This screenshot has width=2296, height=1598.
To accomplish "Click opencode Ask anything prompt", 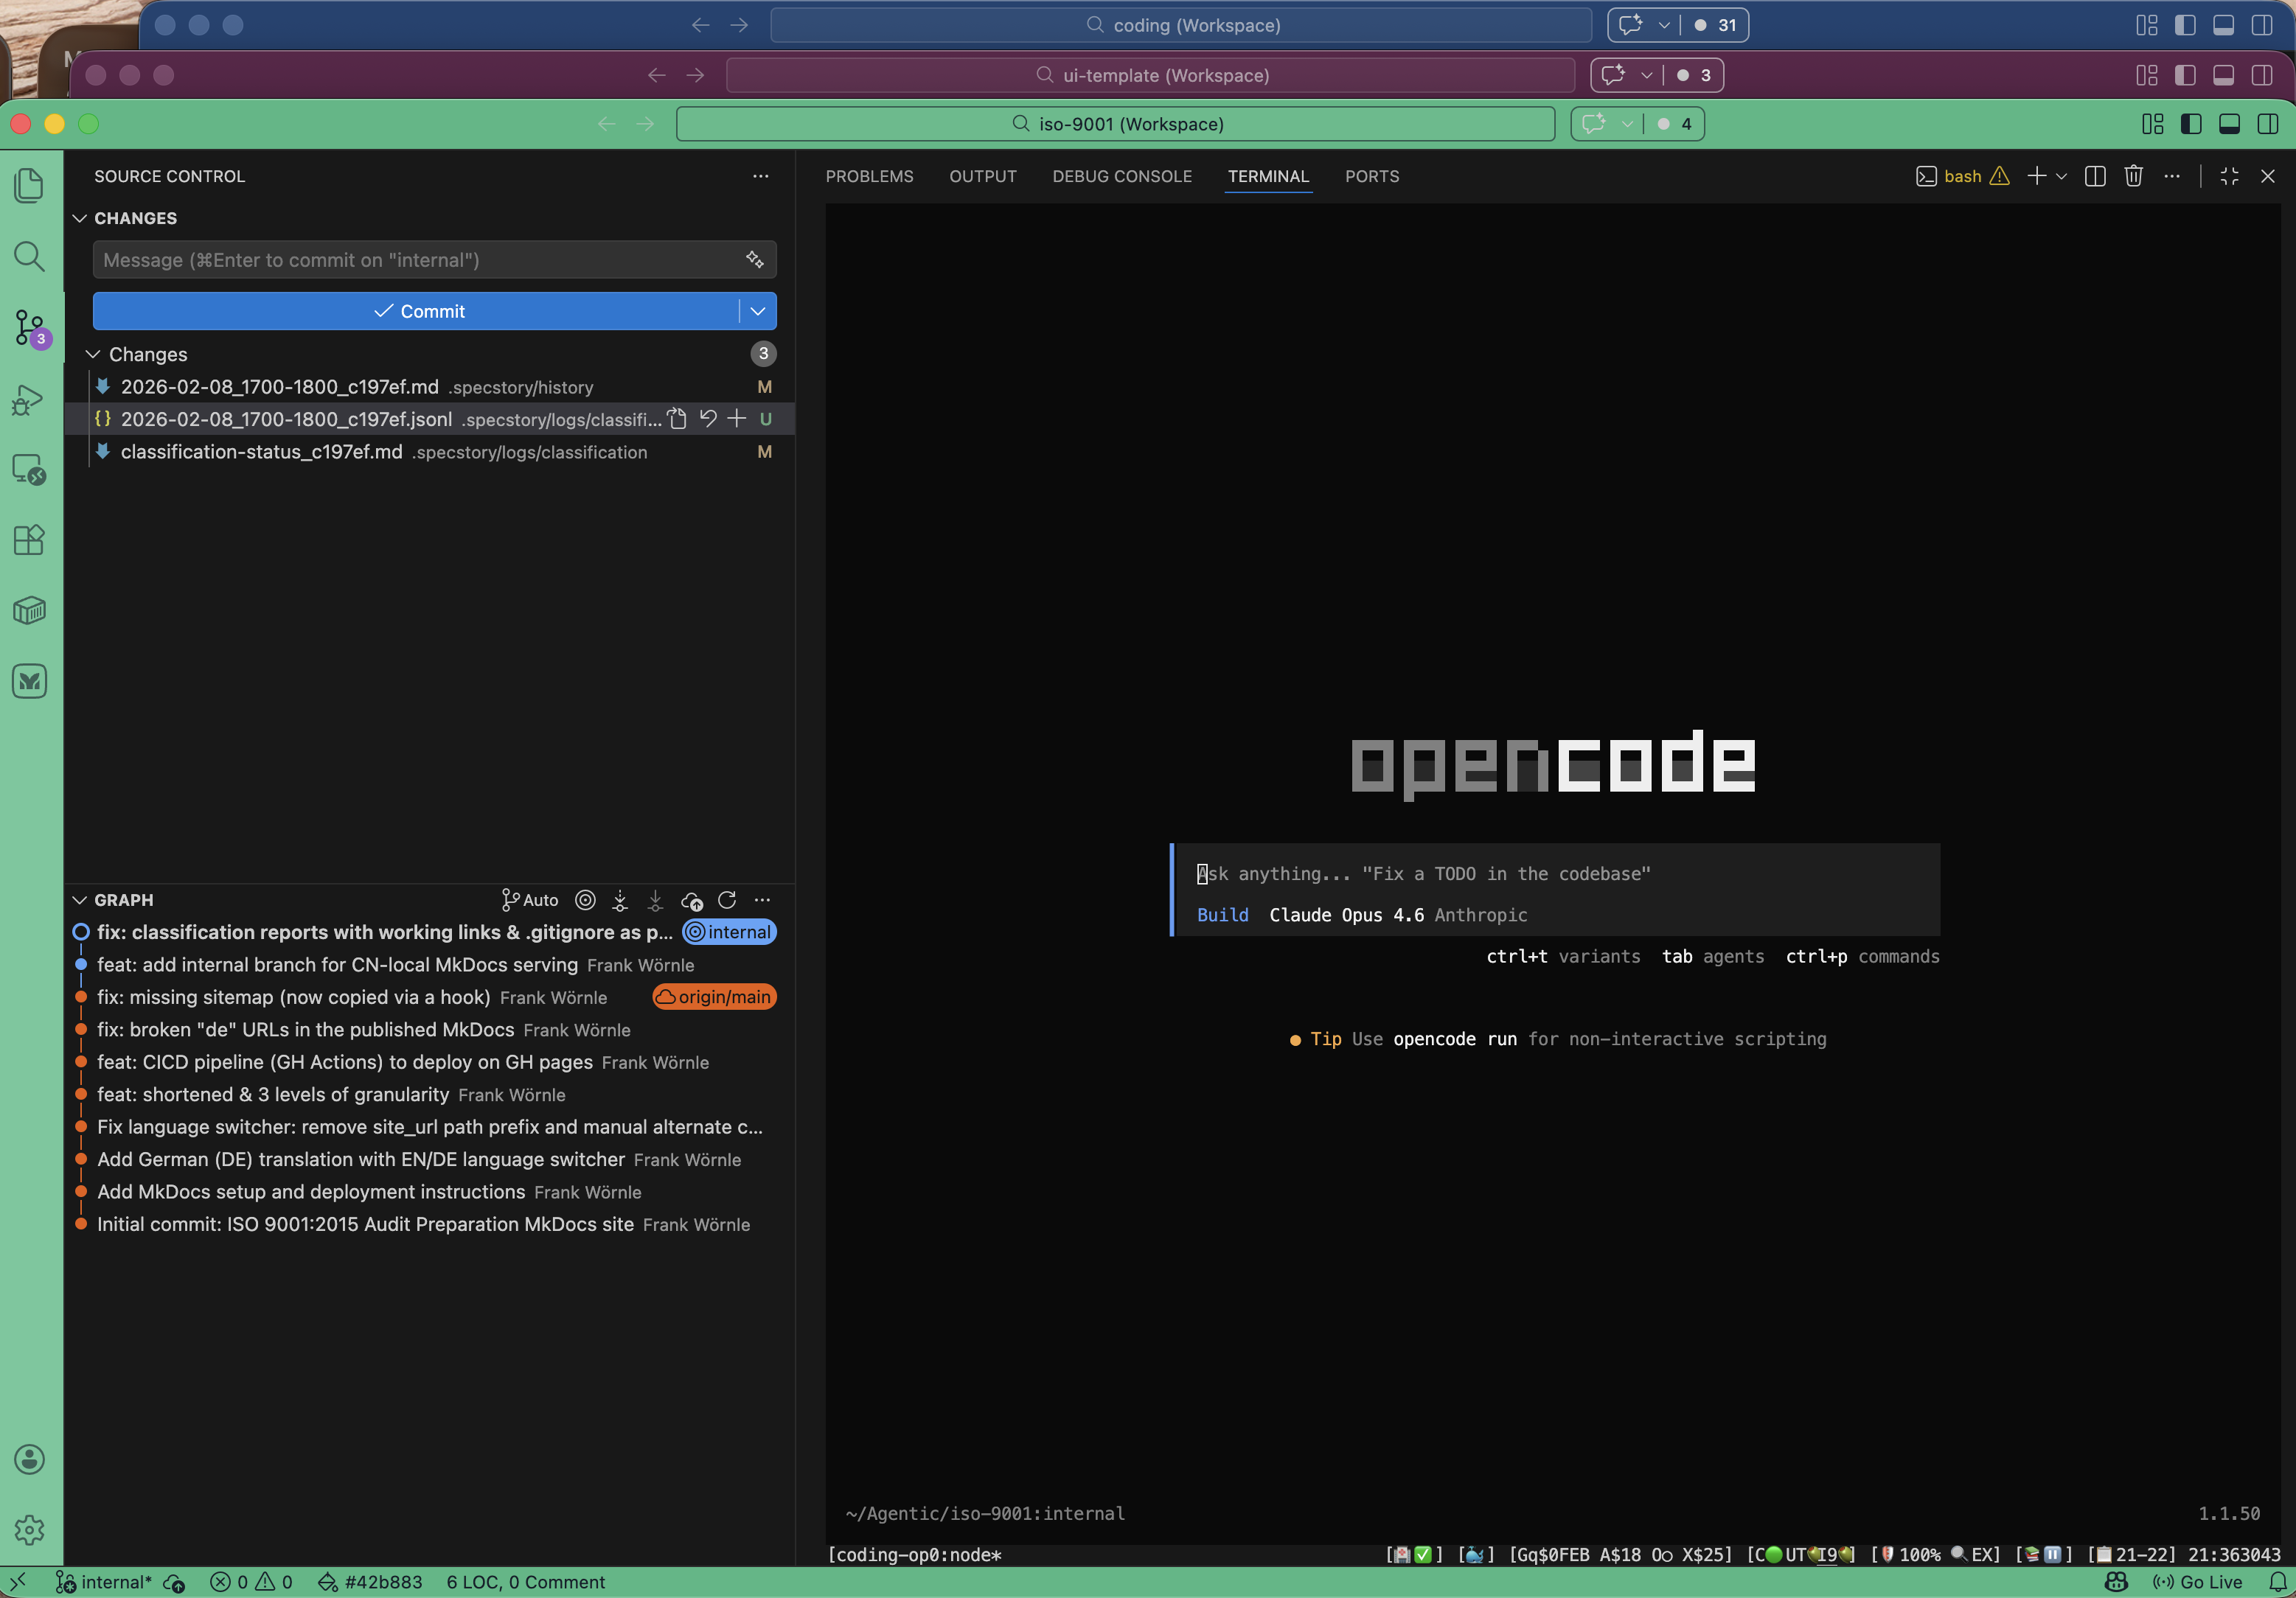I will 1555,874.
